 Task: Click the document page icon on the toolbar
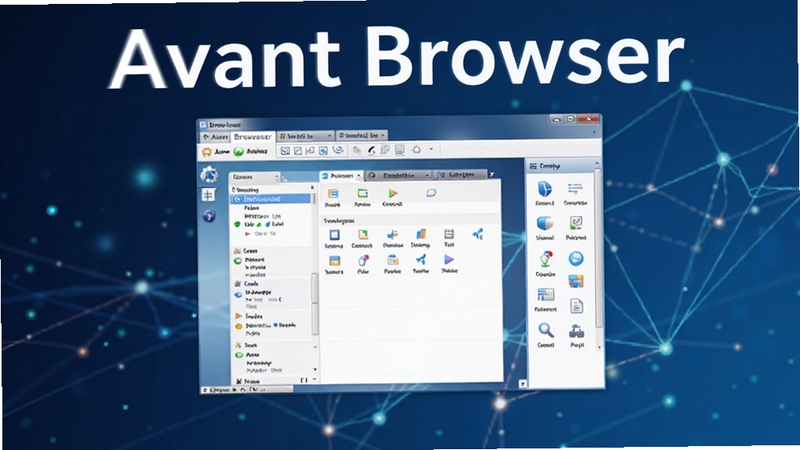tap(400, 149)
